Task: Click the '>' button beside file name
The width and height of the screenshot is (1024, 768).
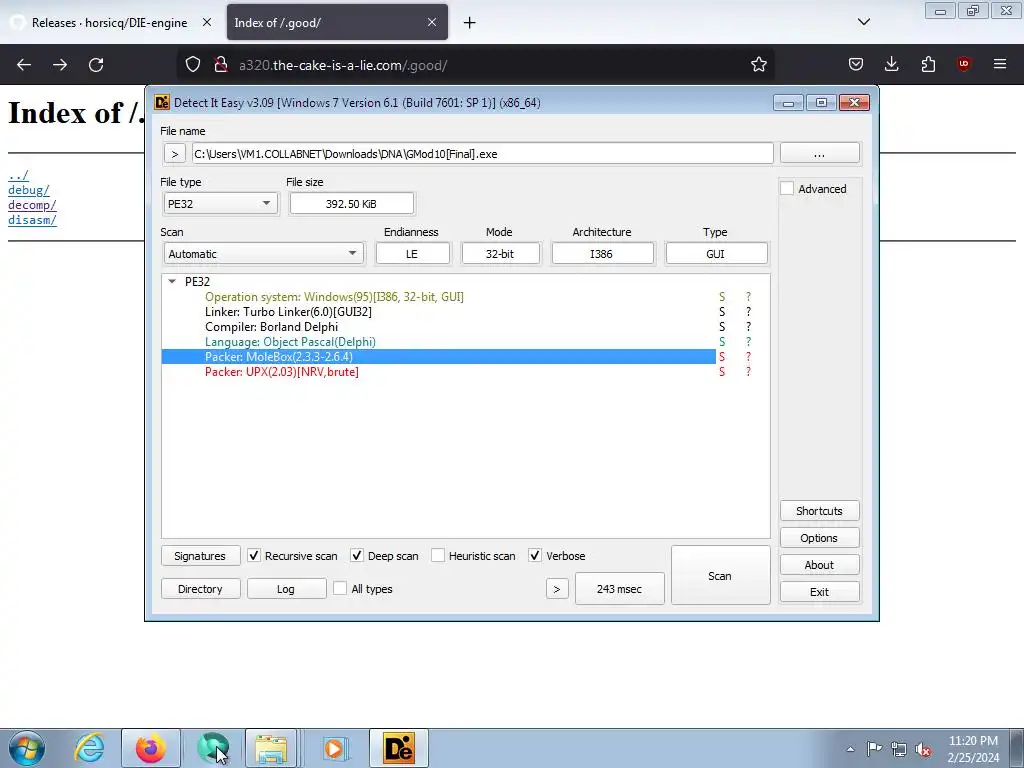Action: click(174, 154)
